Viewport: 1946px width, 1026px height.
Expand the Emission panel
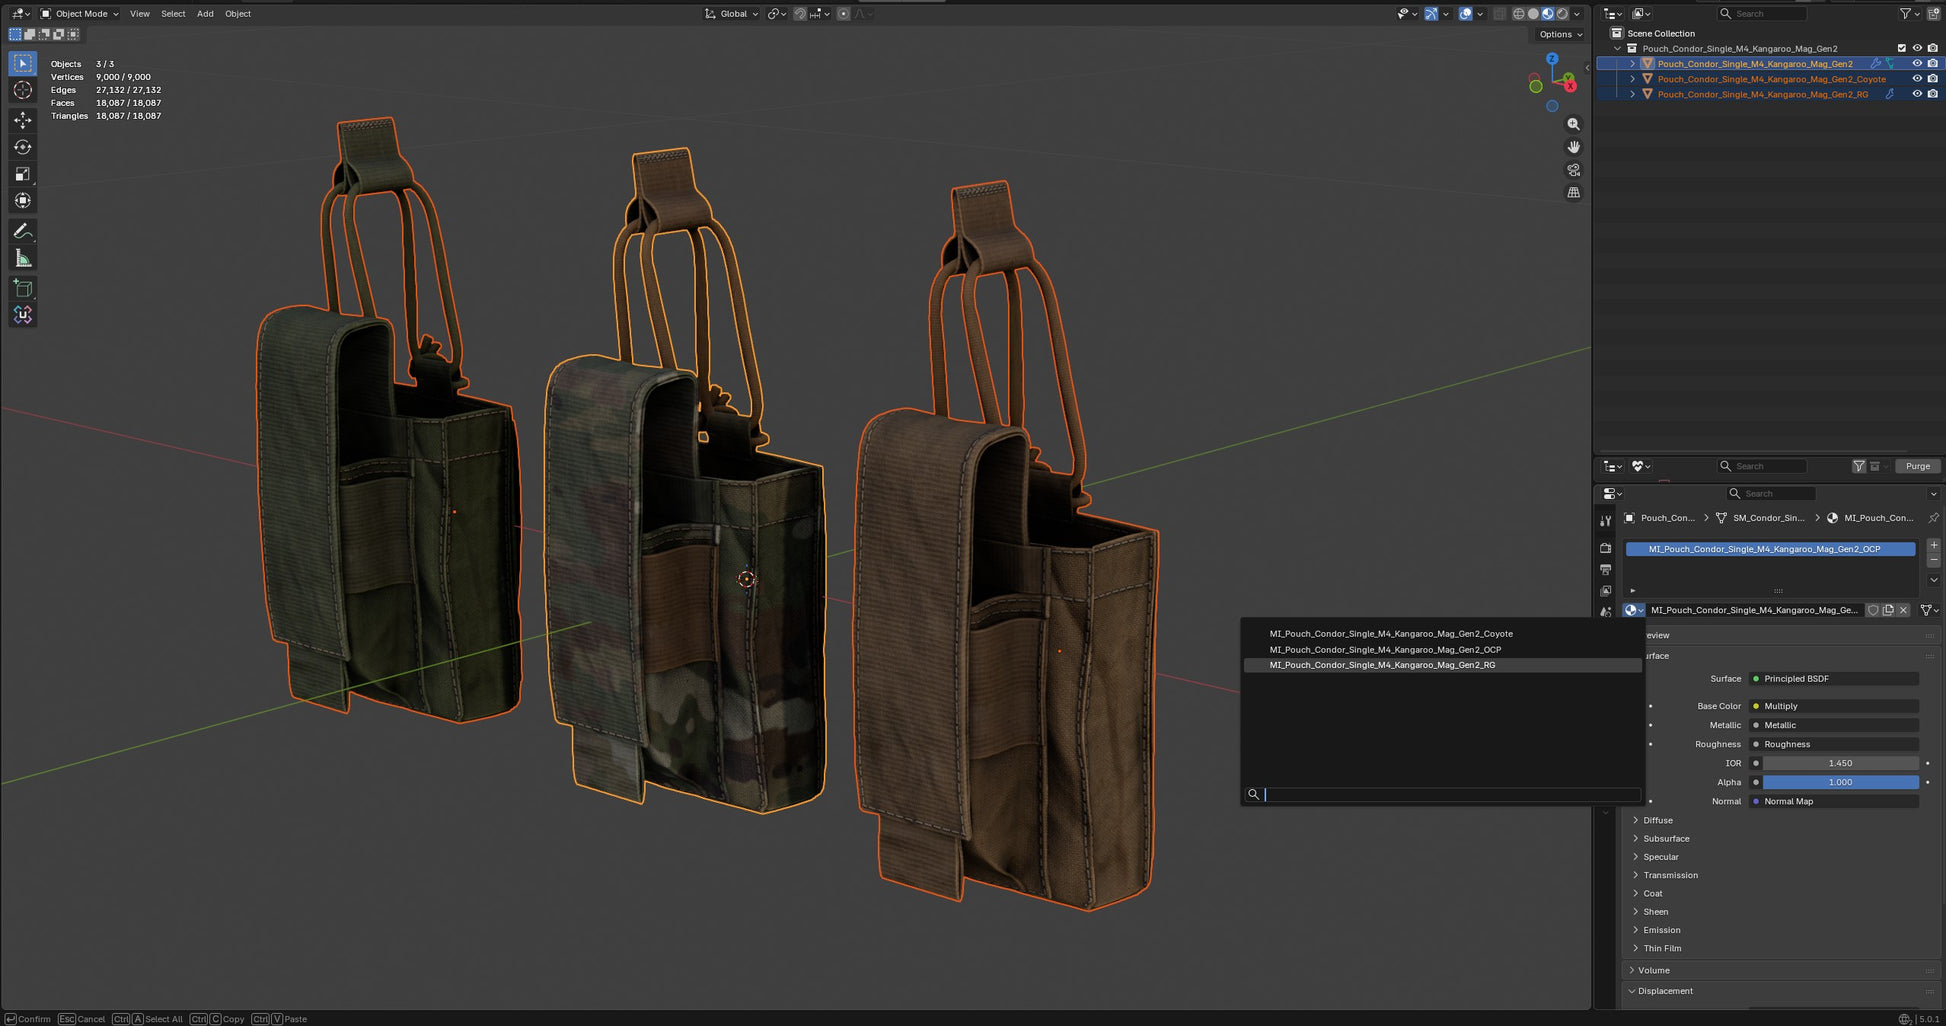[1661, 930]
